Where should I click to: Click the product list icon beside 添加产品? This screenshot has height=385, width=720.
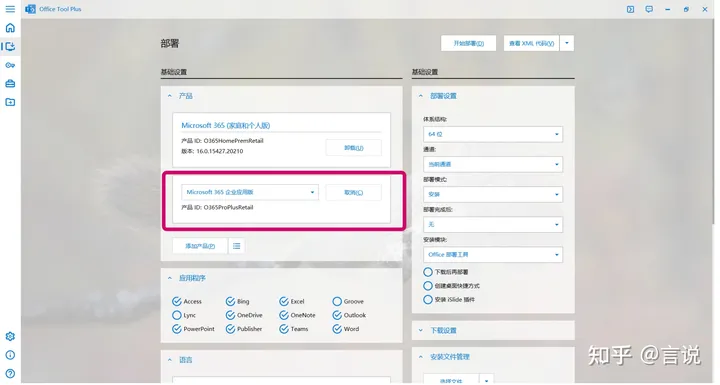[236, 246]
